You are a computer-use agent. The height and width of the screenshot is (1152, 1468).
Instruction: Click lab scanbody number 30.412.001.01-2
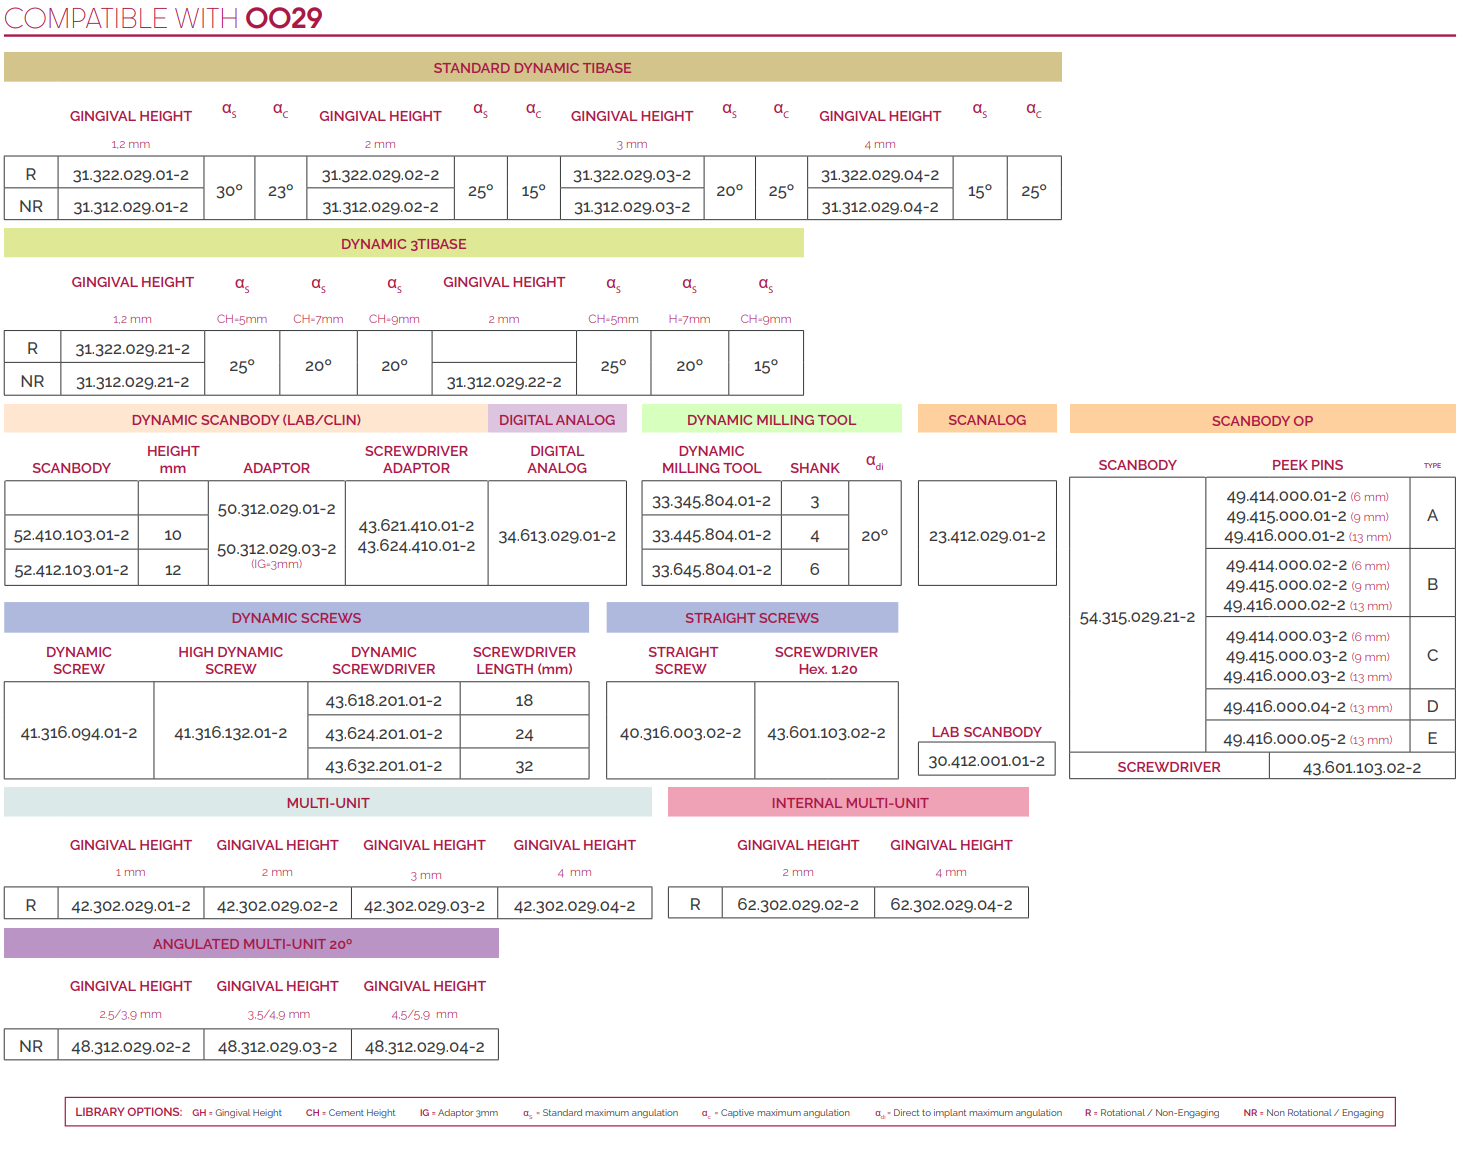tap(986, 761)
